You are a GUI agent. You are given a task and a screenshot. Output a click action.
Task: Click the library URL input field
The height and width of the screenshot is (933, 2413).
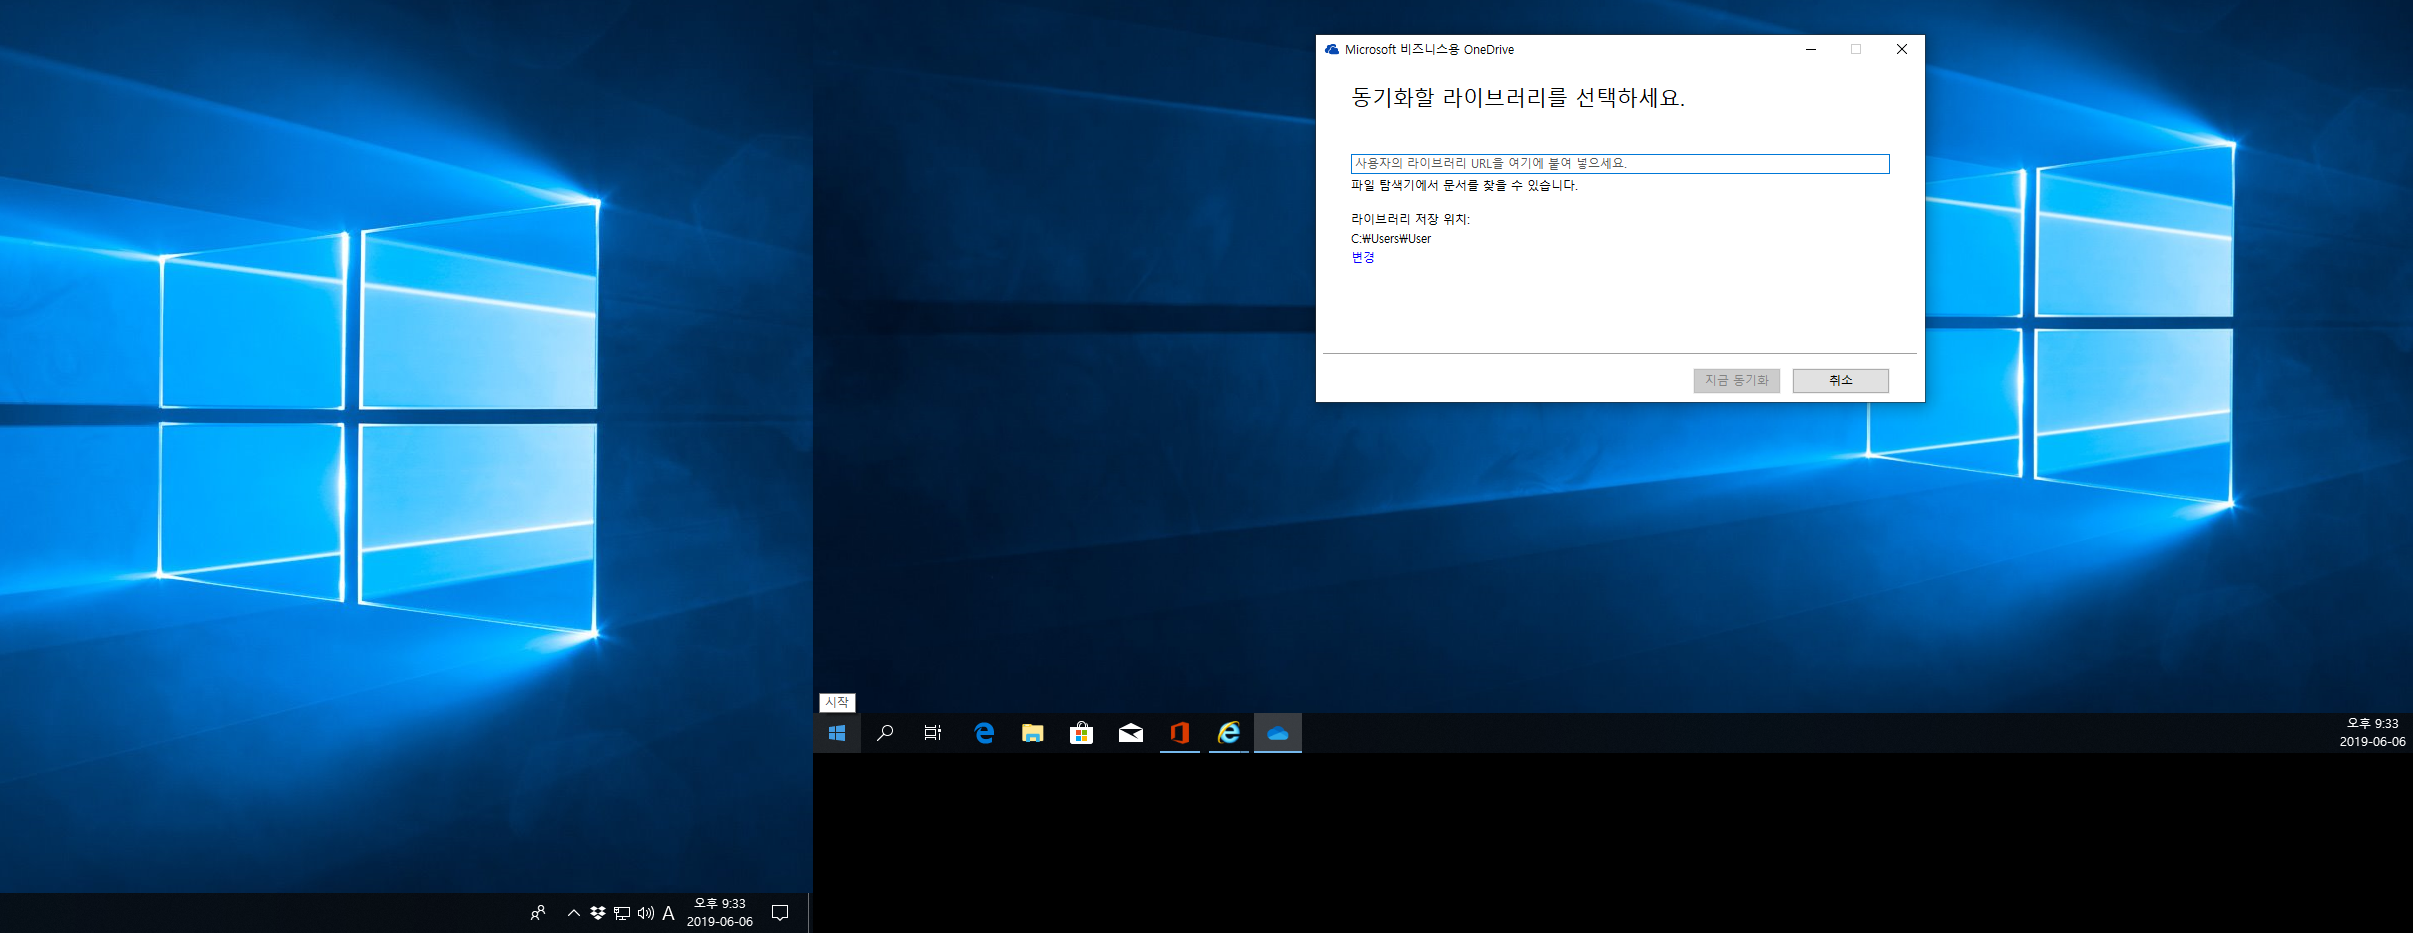click(1620, 163)
